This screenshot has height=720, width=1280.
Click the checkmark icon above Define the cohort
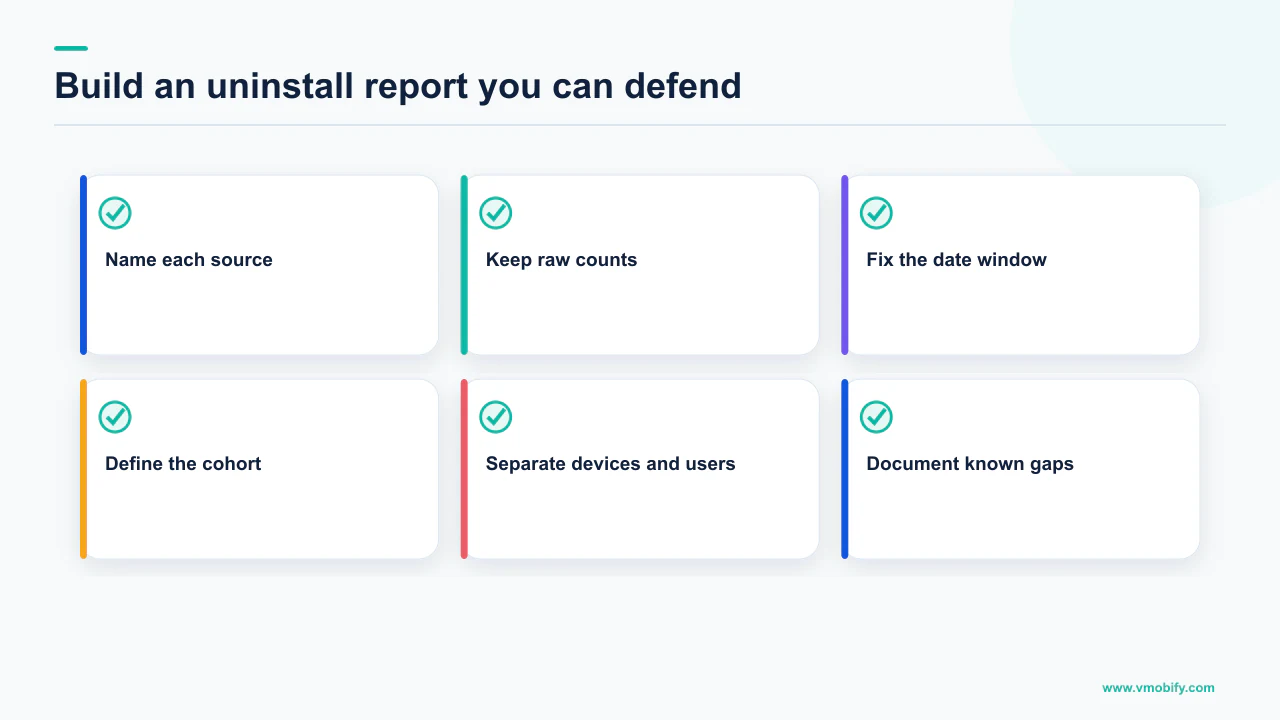point(115,417)
